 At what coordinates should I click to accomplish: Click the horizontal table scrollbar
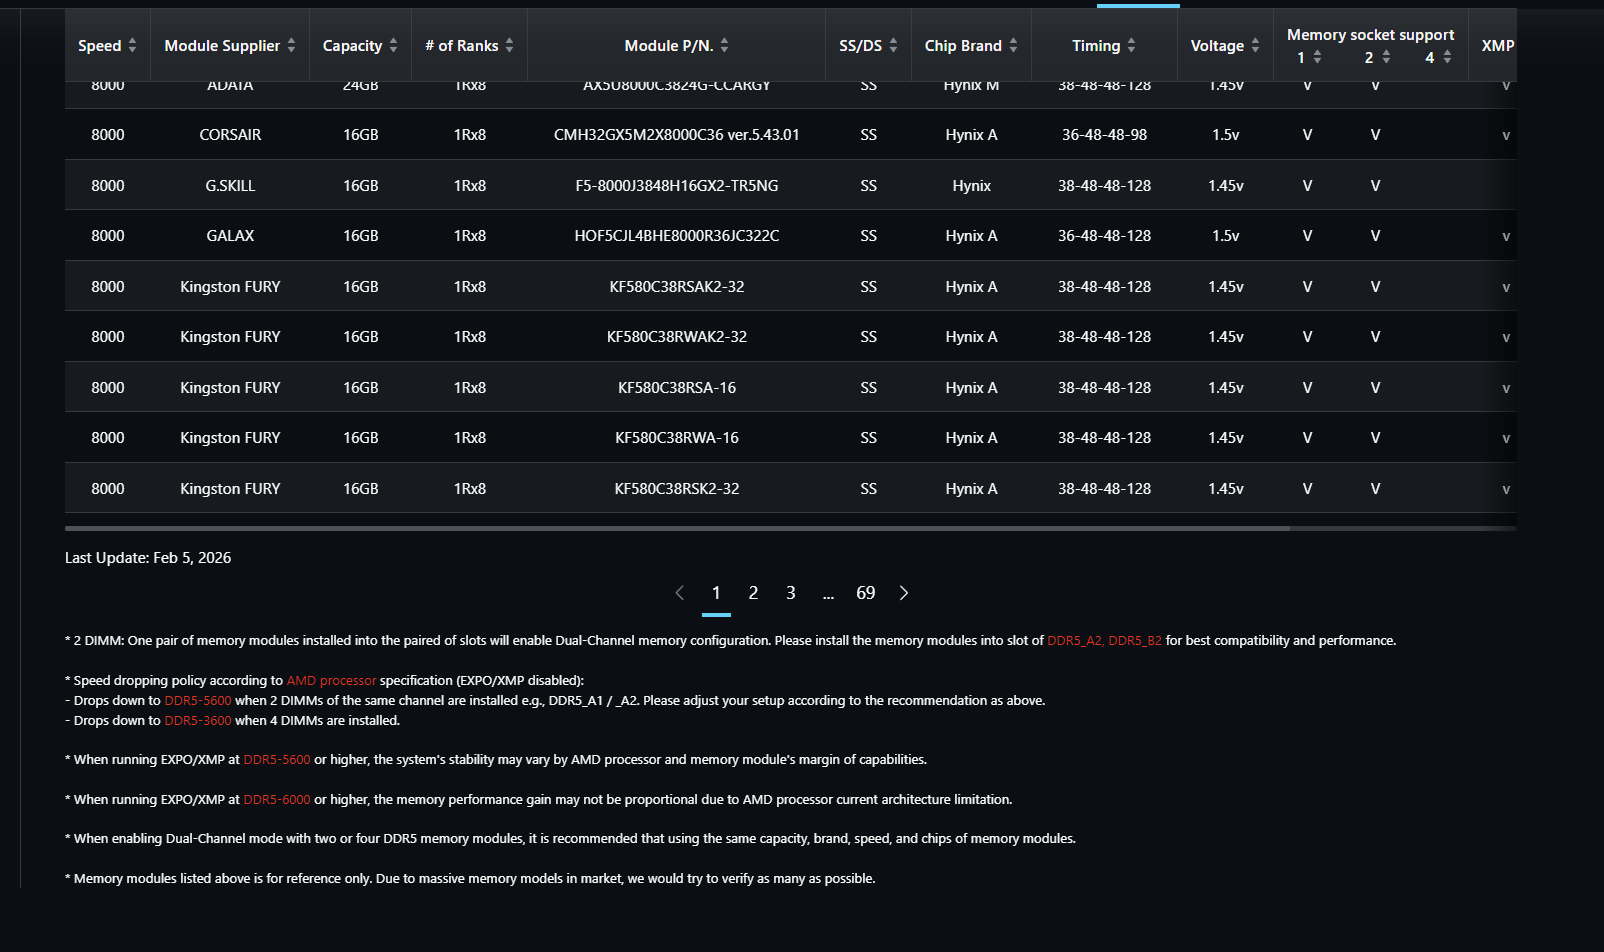coord(677,528)
